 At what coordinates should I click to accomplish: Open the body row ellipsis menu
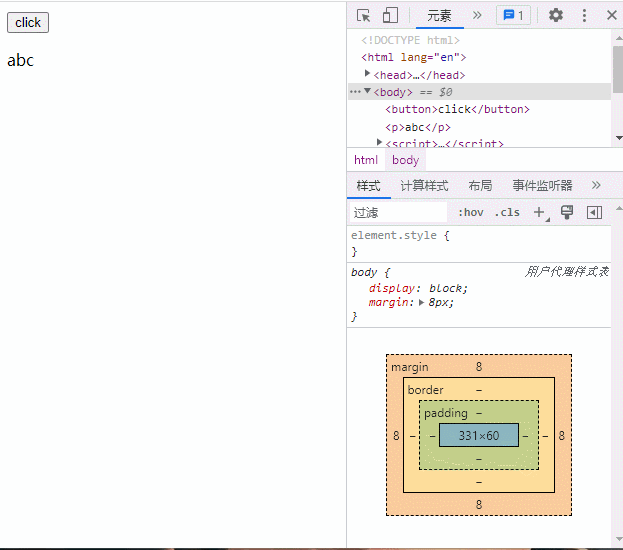point(355,92)
